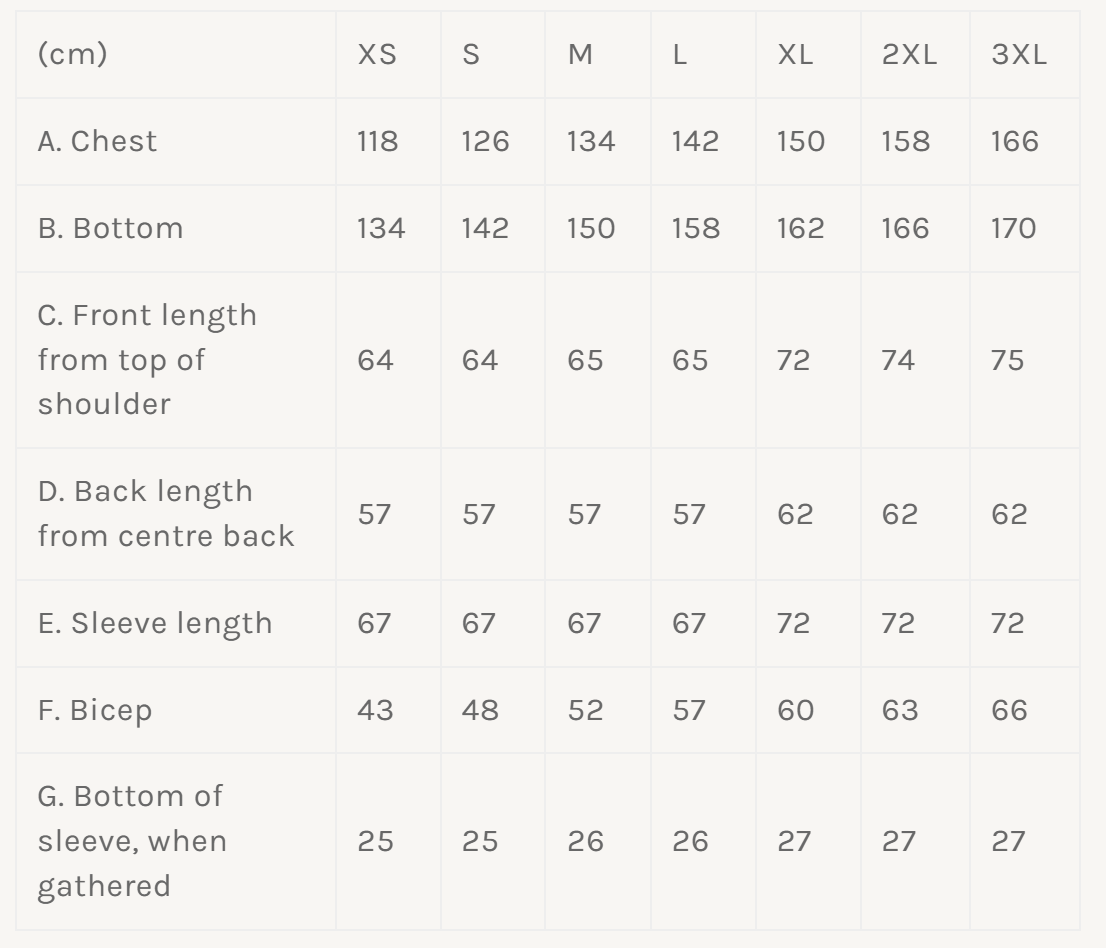This screenshot has height=948, width=1106.
Task: Select the bottom value 170 for 3XL
Action: pyautogui.click(x=1014, y=228)
